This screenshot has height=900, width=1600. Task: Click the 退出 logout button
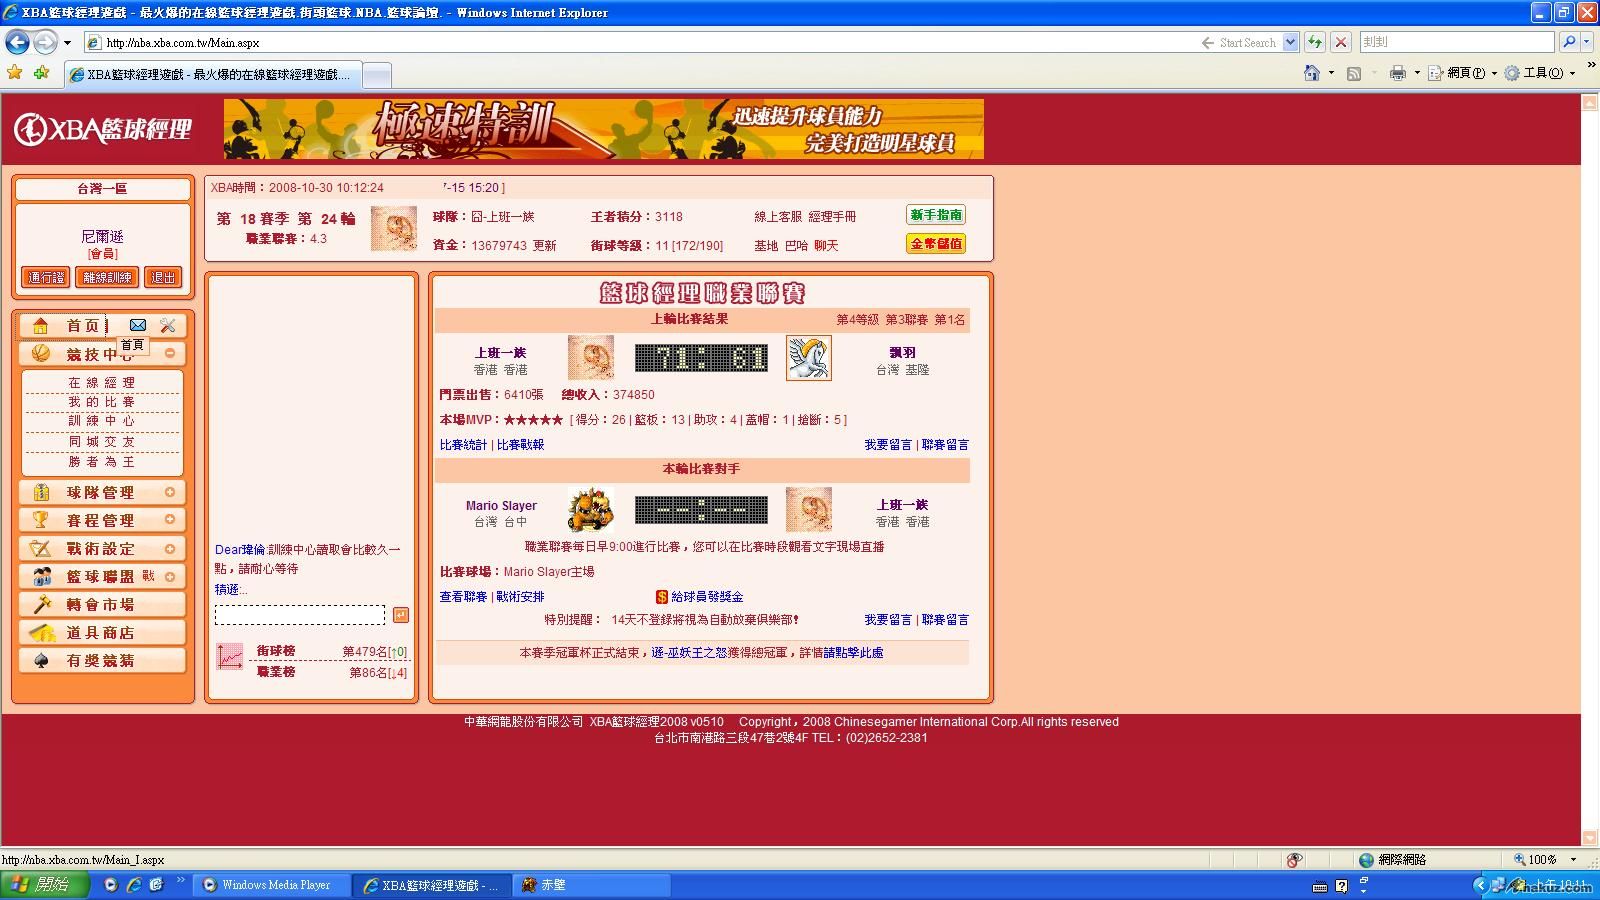coord(163,277)
